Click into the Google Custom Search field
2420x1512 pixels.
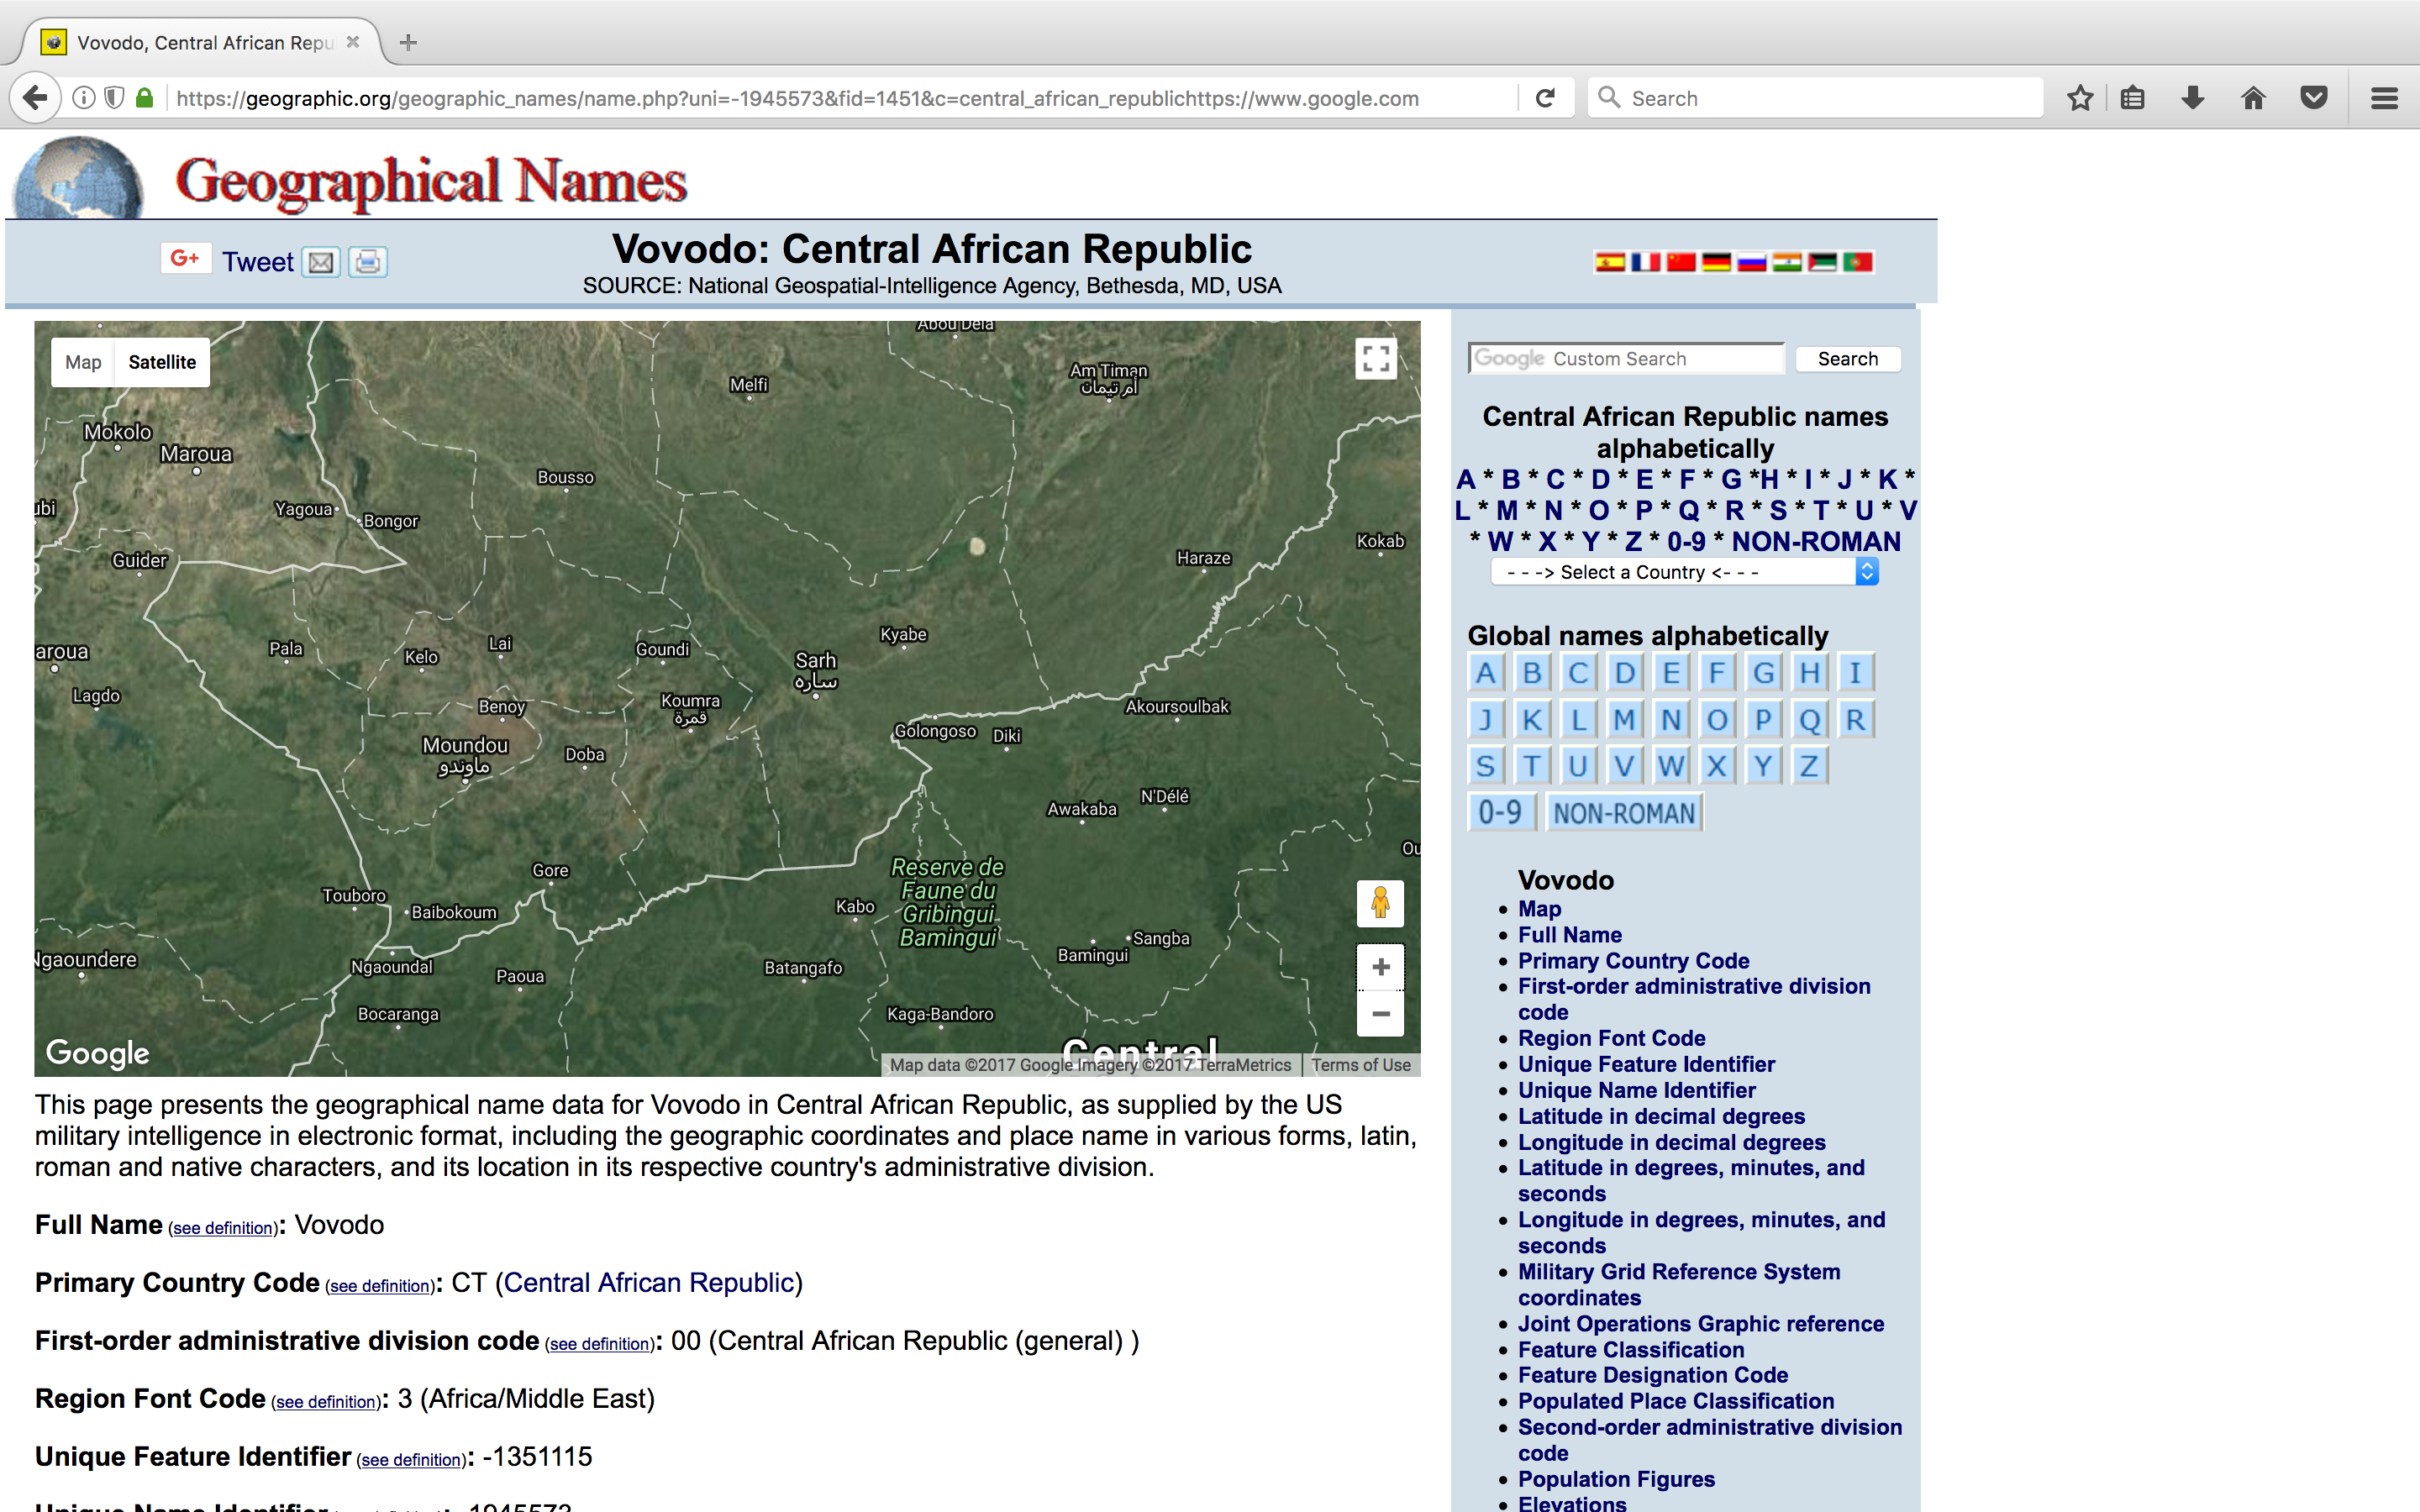pos(1626,359)
